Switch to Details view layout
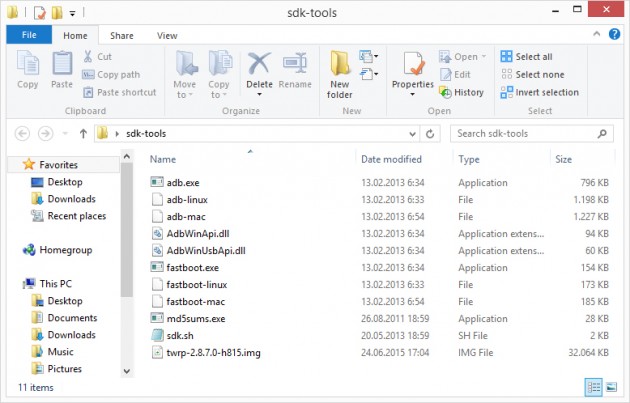The height and width of the screenshot is (403, 630). pos(592,386)
